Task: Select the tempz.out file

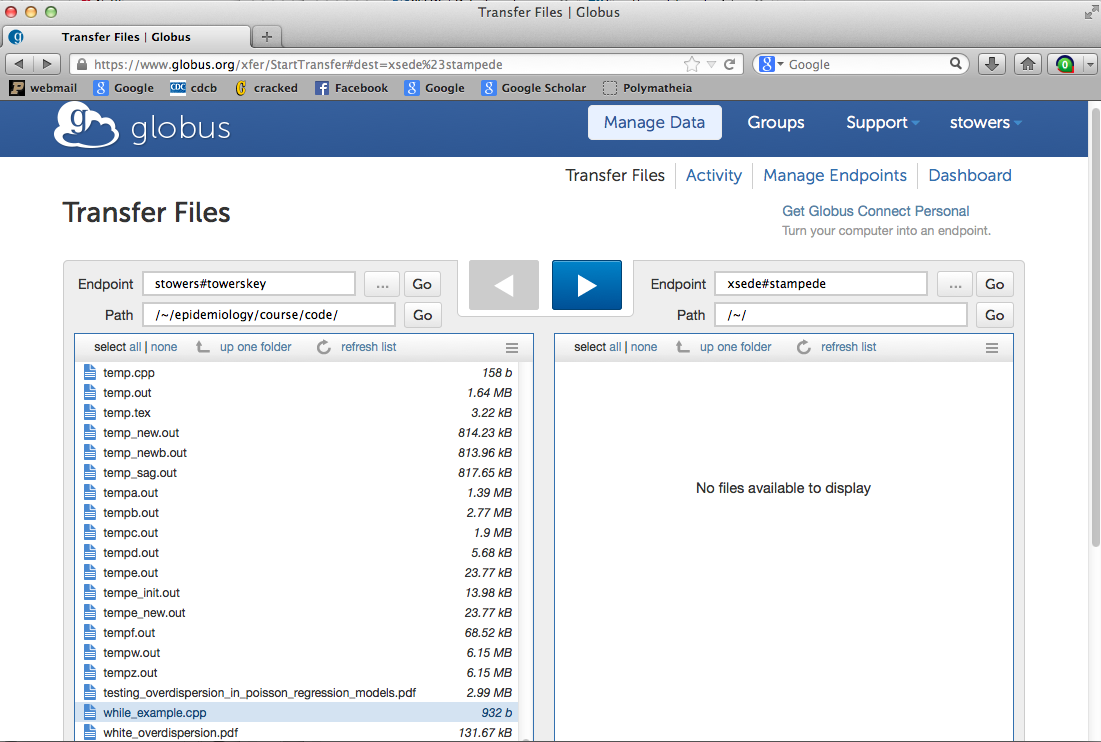Action: (x=296, y=673)
